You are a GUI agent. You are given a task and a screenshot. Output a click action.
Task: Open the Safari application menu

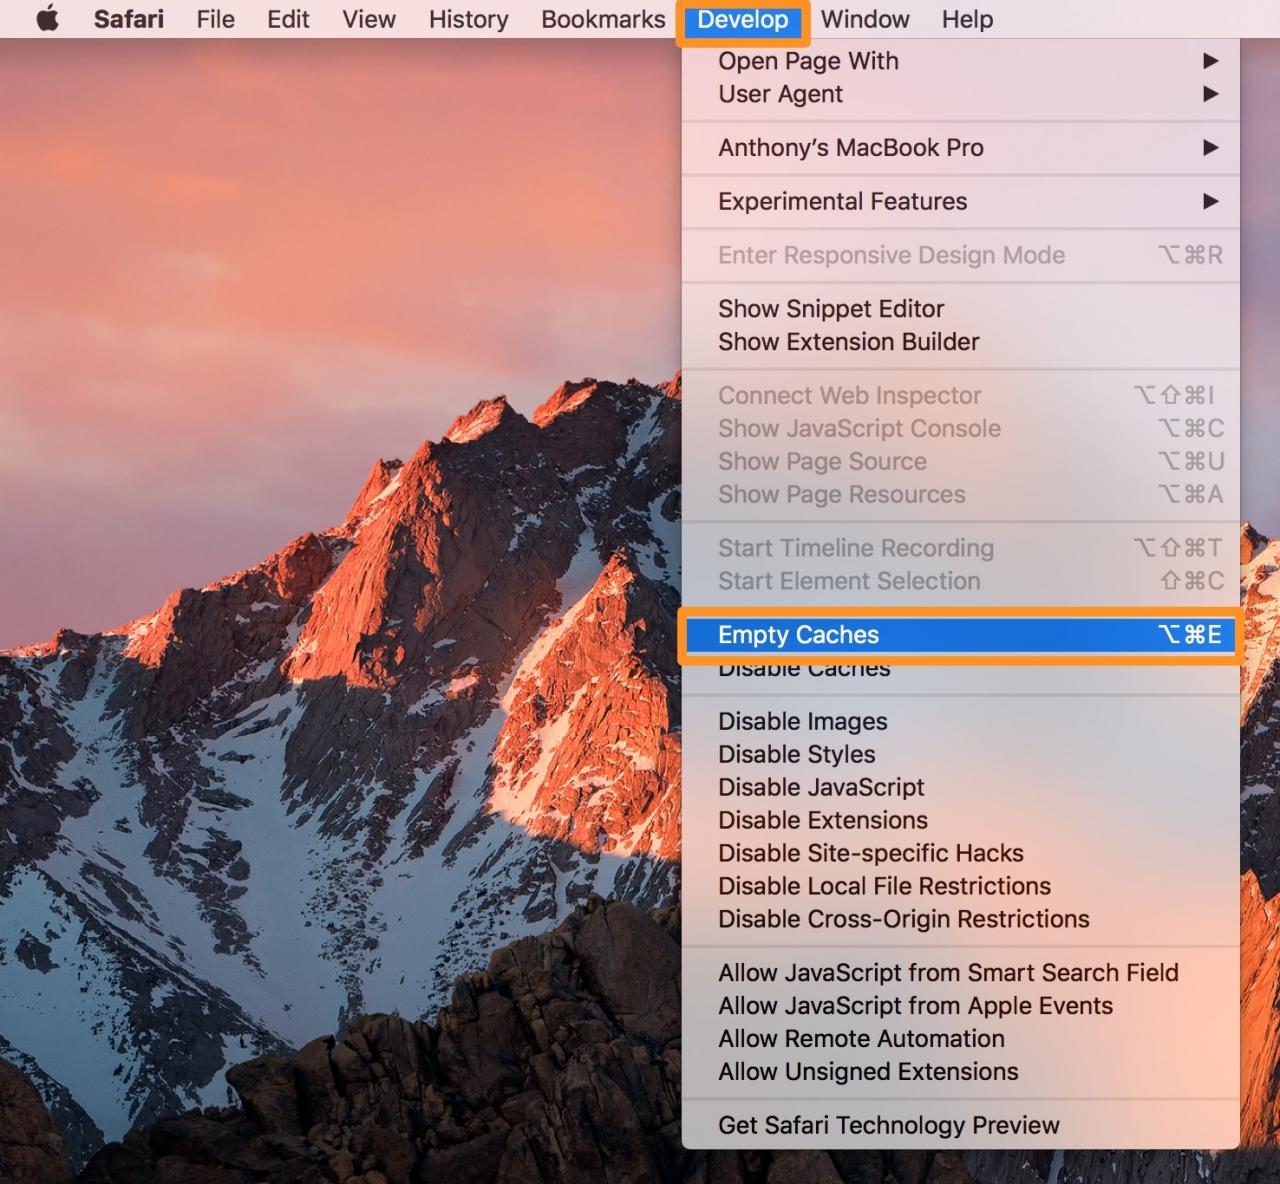[128, 20]
